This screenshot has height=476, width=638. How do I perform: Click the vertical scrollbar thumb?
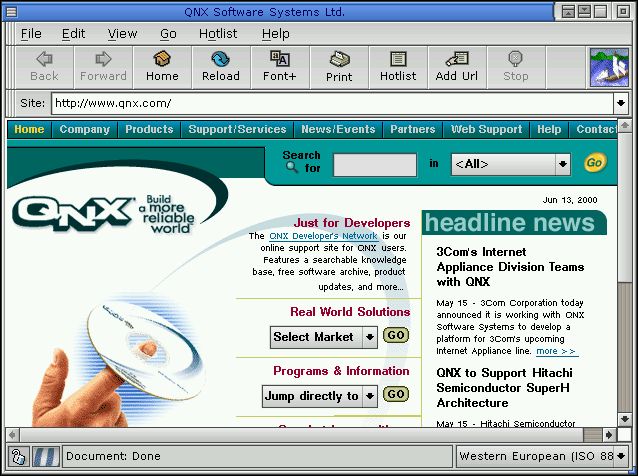pos(624,207)
